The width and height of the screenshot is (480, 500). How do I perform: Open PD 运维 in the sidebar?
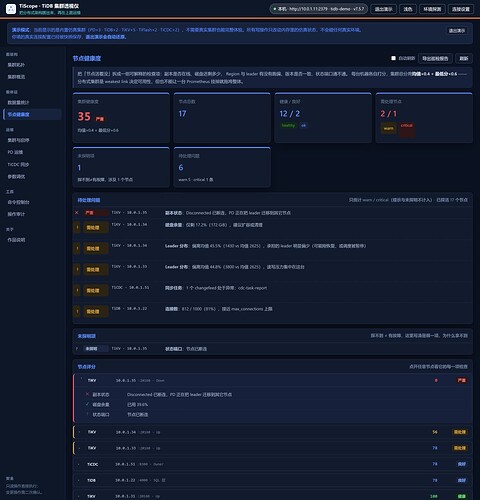[x=32, y=152]
